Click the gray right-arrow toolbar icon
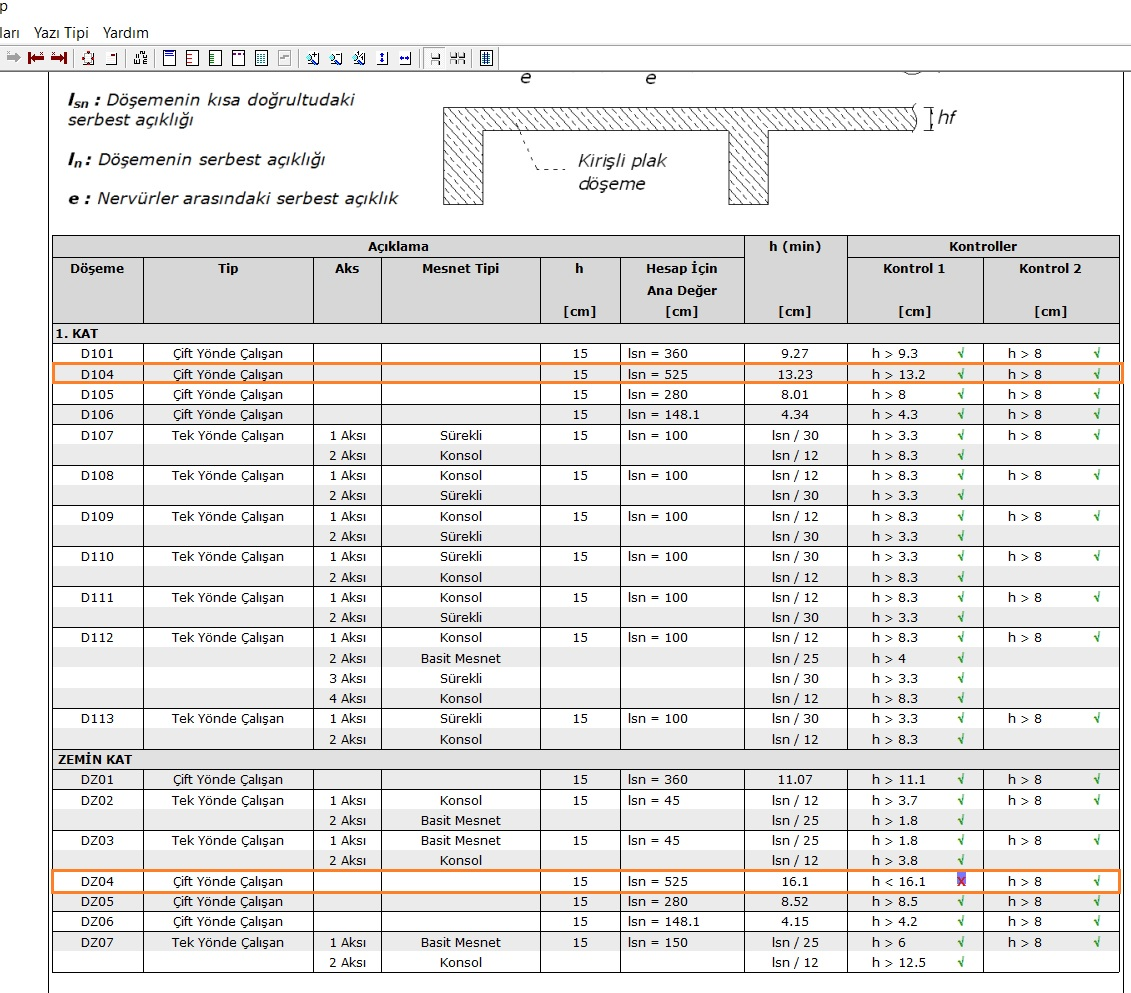 [x=13, y=58]
